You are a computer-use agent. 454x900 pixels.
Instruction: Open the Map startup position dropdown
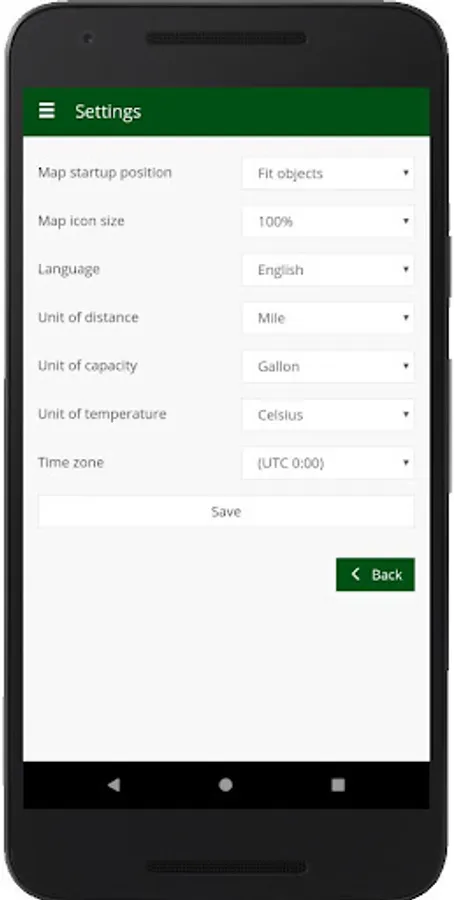(328, 173)
